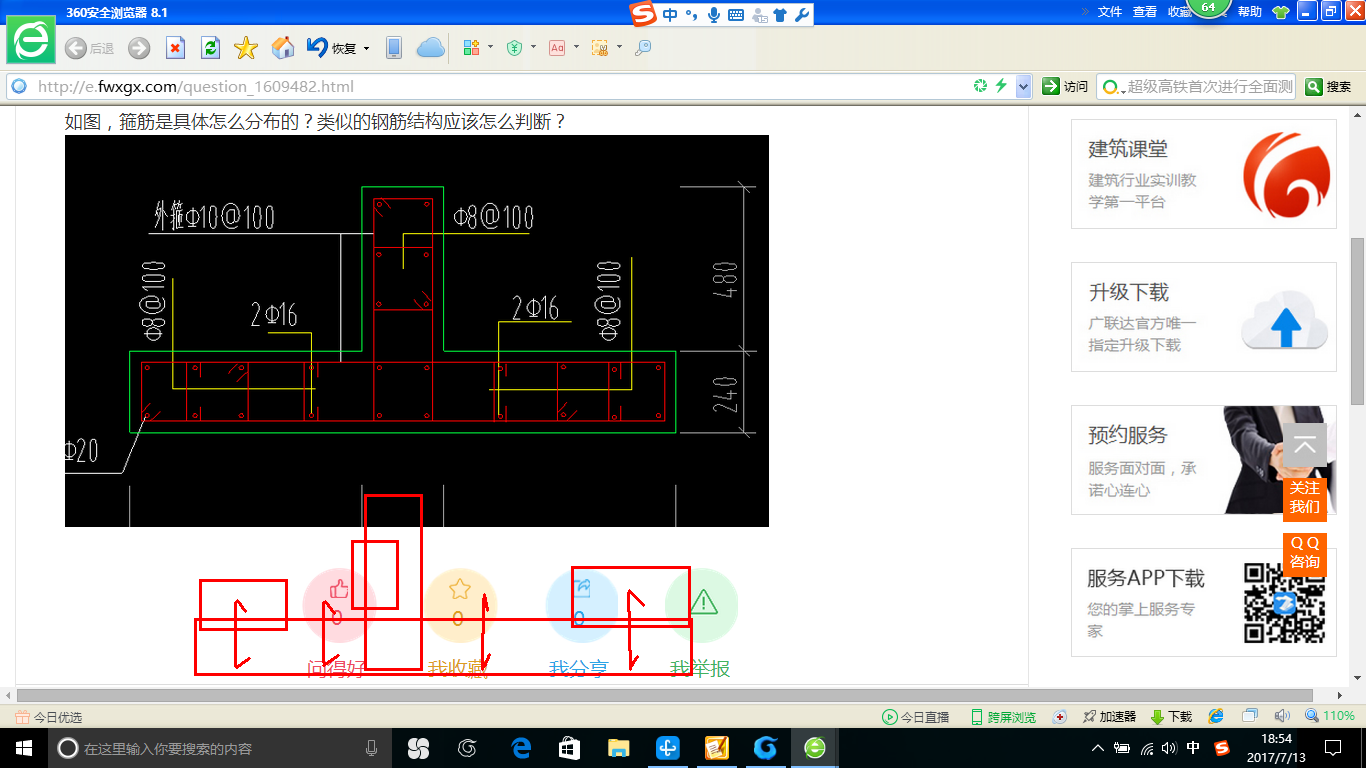Open the 预约服务 sidebar card
Image resolution: width=1366 pixels, height=768 pixels.
[x=1204, y=460]
